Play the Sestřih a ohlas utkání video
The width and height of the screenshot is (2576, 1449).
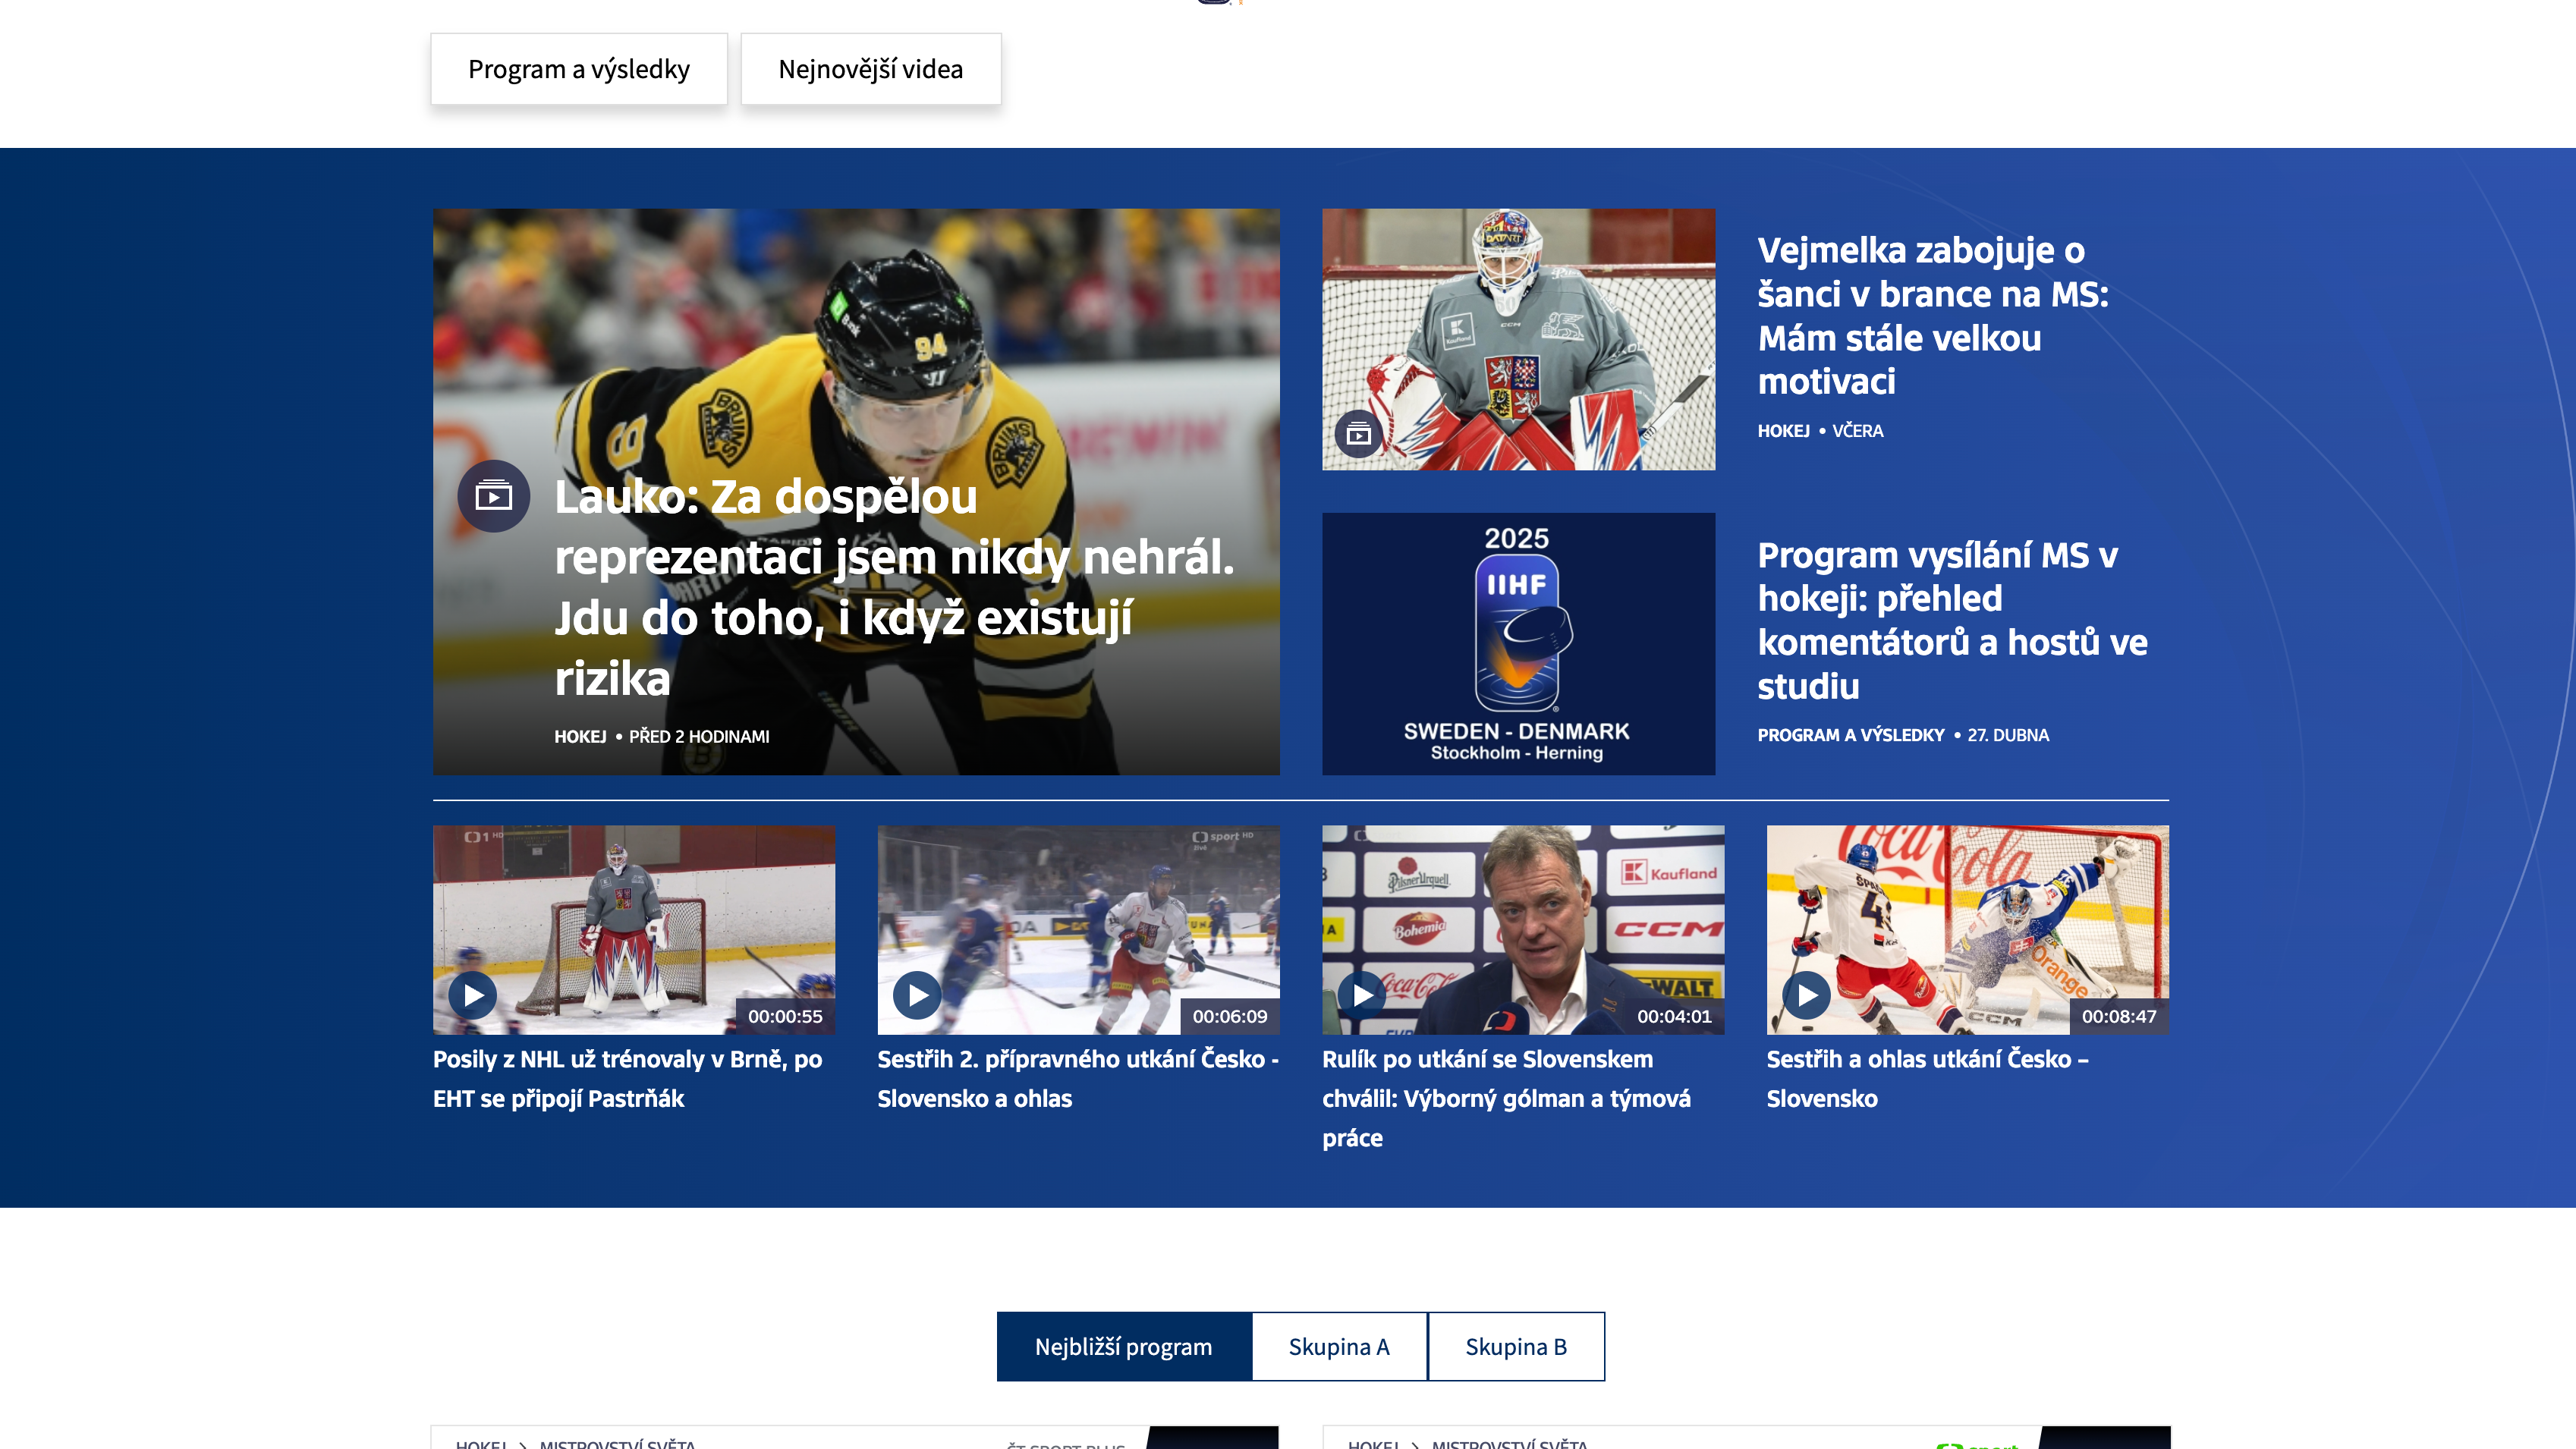1807,995
